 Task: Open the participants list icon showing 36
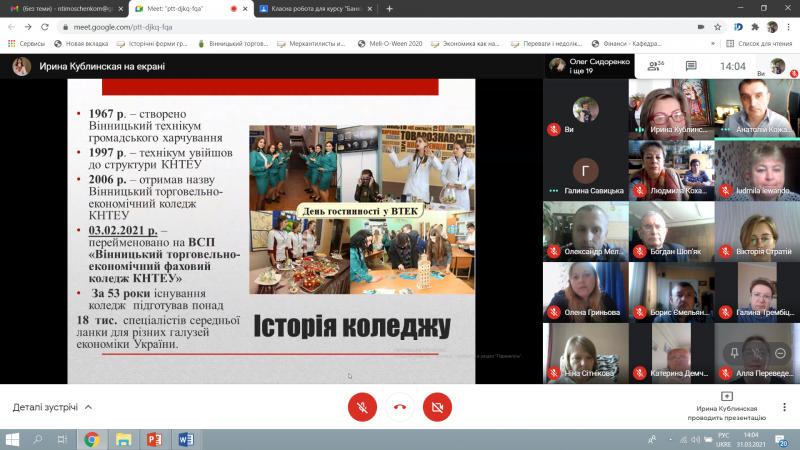655,66
